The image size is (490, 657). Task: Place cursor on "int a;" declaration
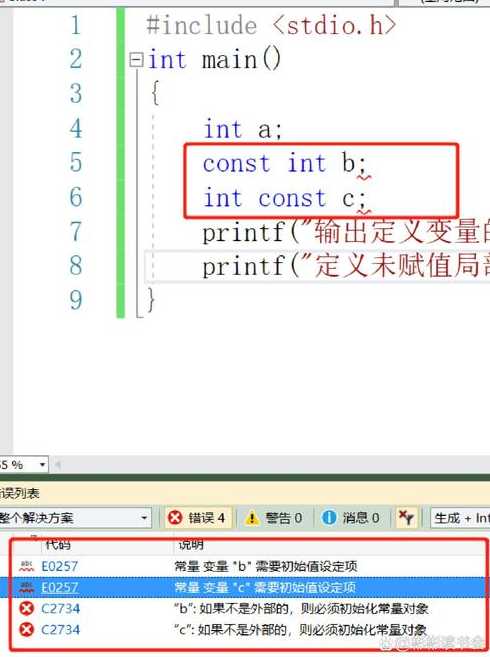[x=242, y=129]
